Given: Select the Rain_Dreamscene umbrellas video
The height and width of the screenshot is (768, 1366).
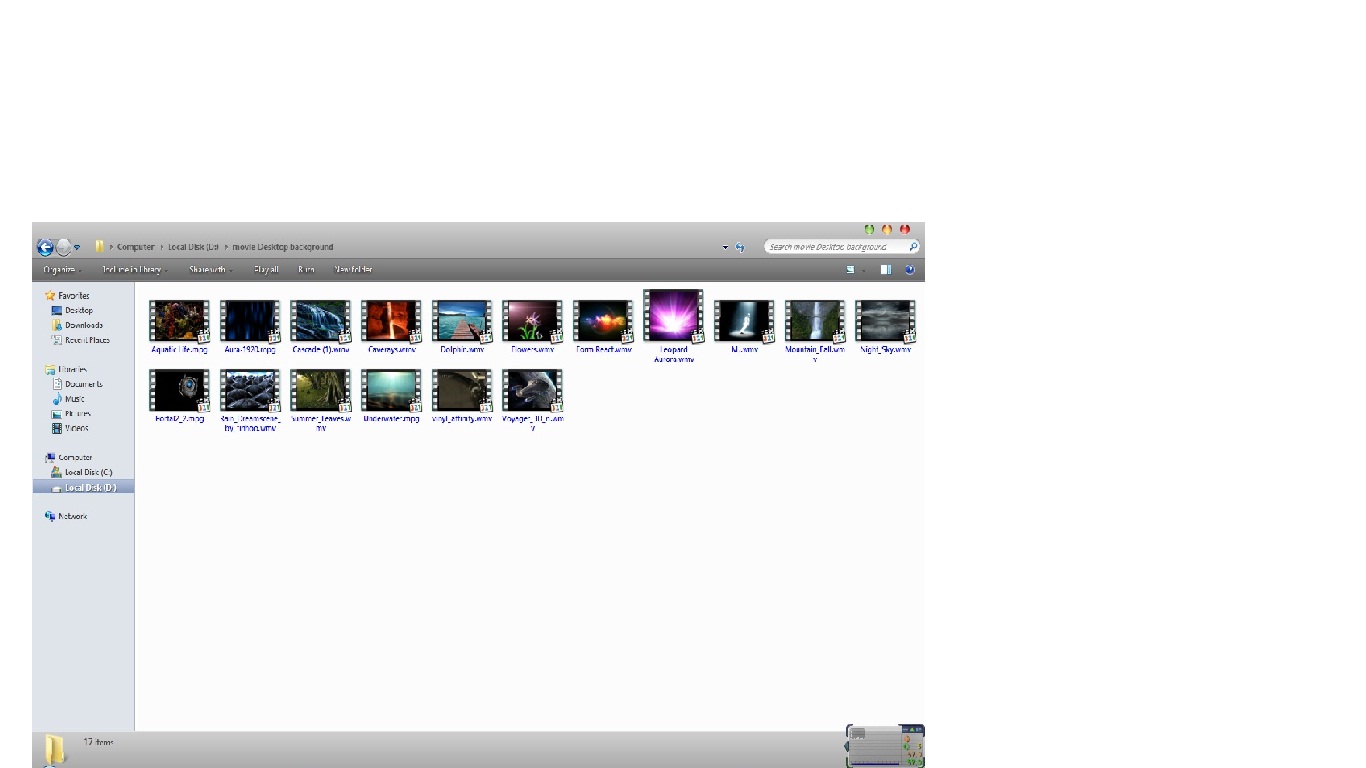Looking at the screenshot, I should pyautogui.click(x=250, y=400).
